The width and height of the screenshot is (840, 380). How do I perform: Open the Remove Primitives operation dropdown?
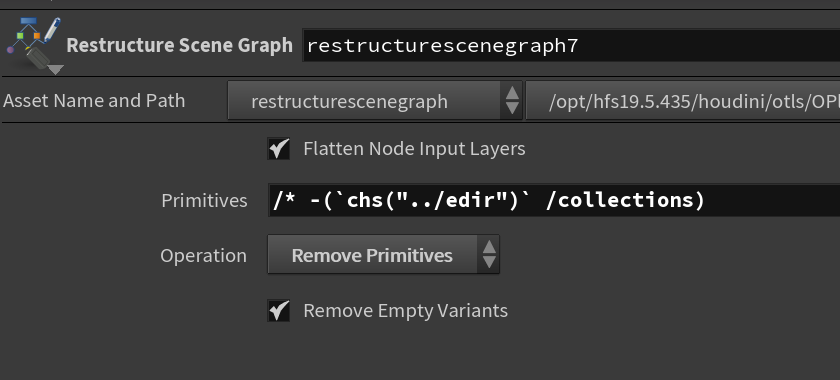384,255
